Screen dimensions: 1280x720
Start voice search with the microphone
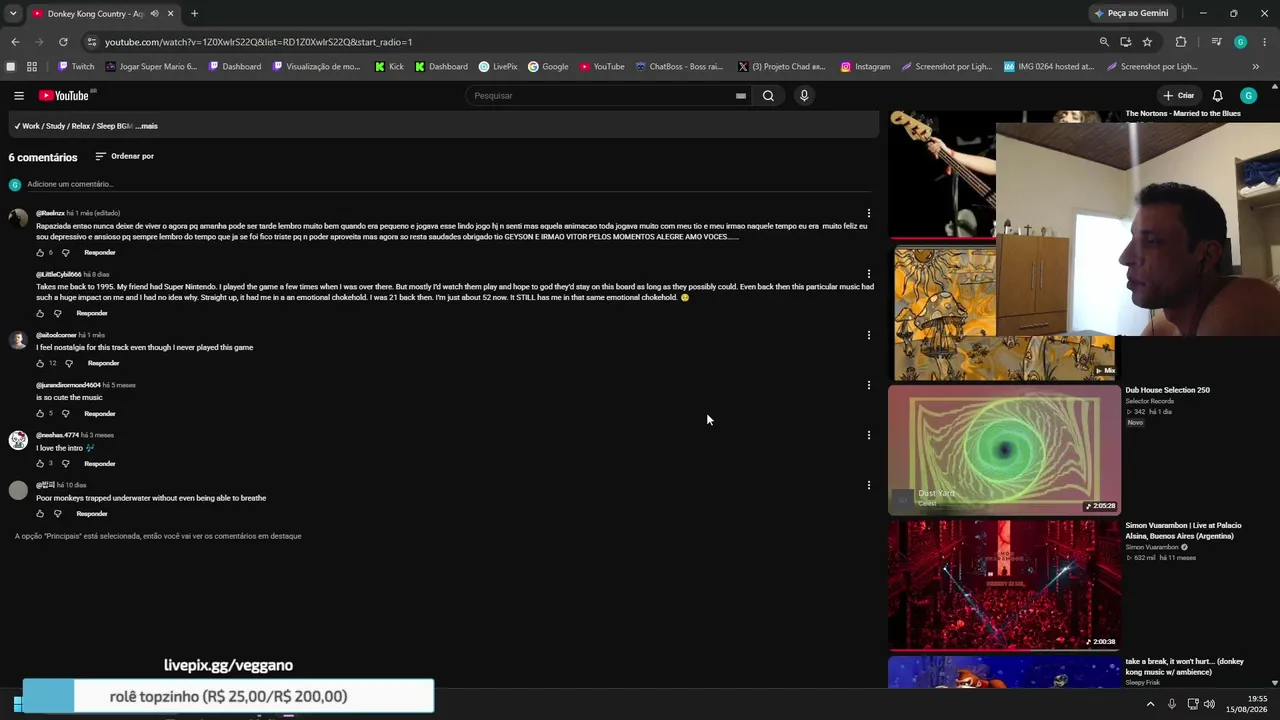coord(804,96)
